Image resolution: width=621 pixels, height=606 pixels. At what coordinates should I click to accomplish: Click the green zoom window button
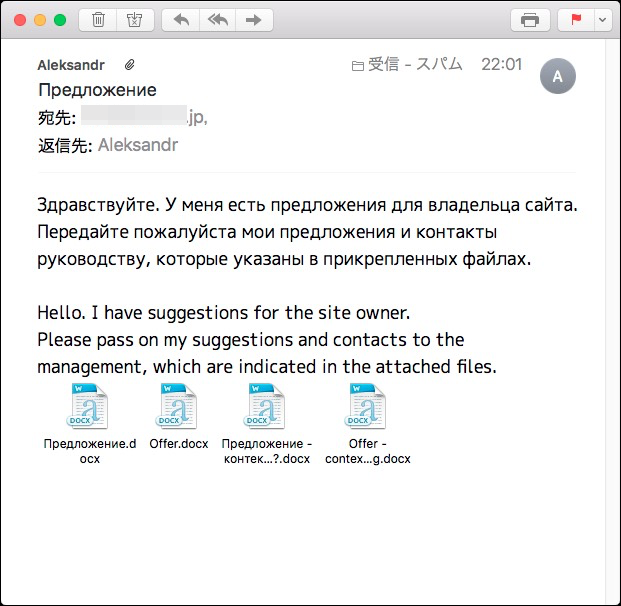tap(60, 20)
